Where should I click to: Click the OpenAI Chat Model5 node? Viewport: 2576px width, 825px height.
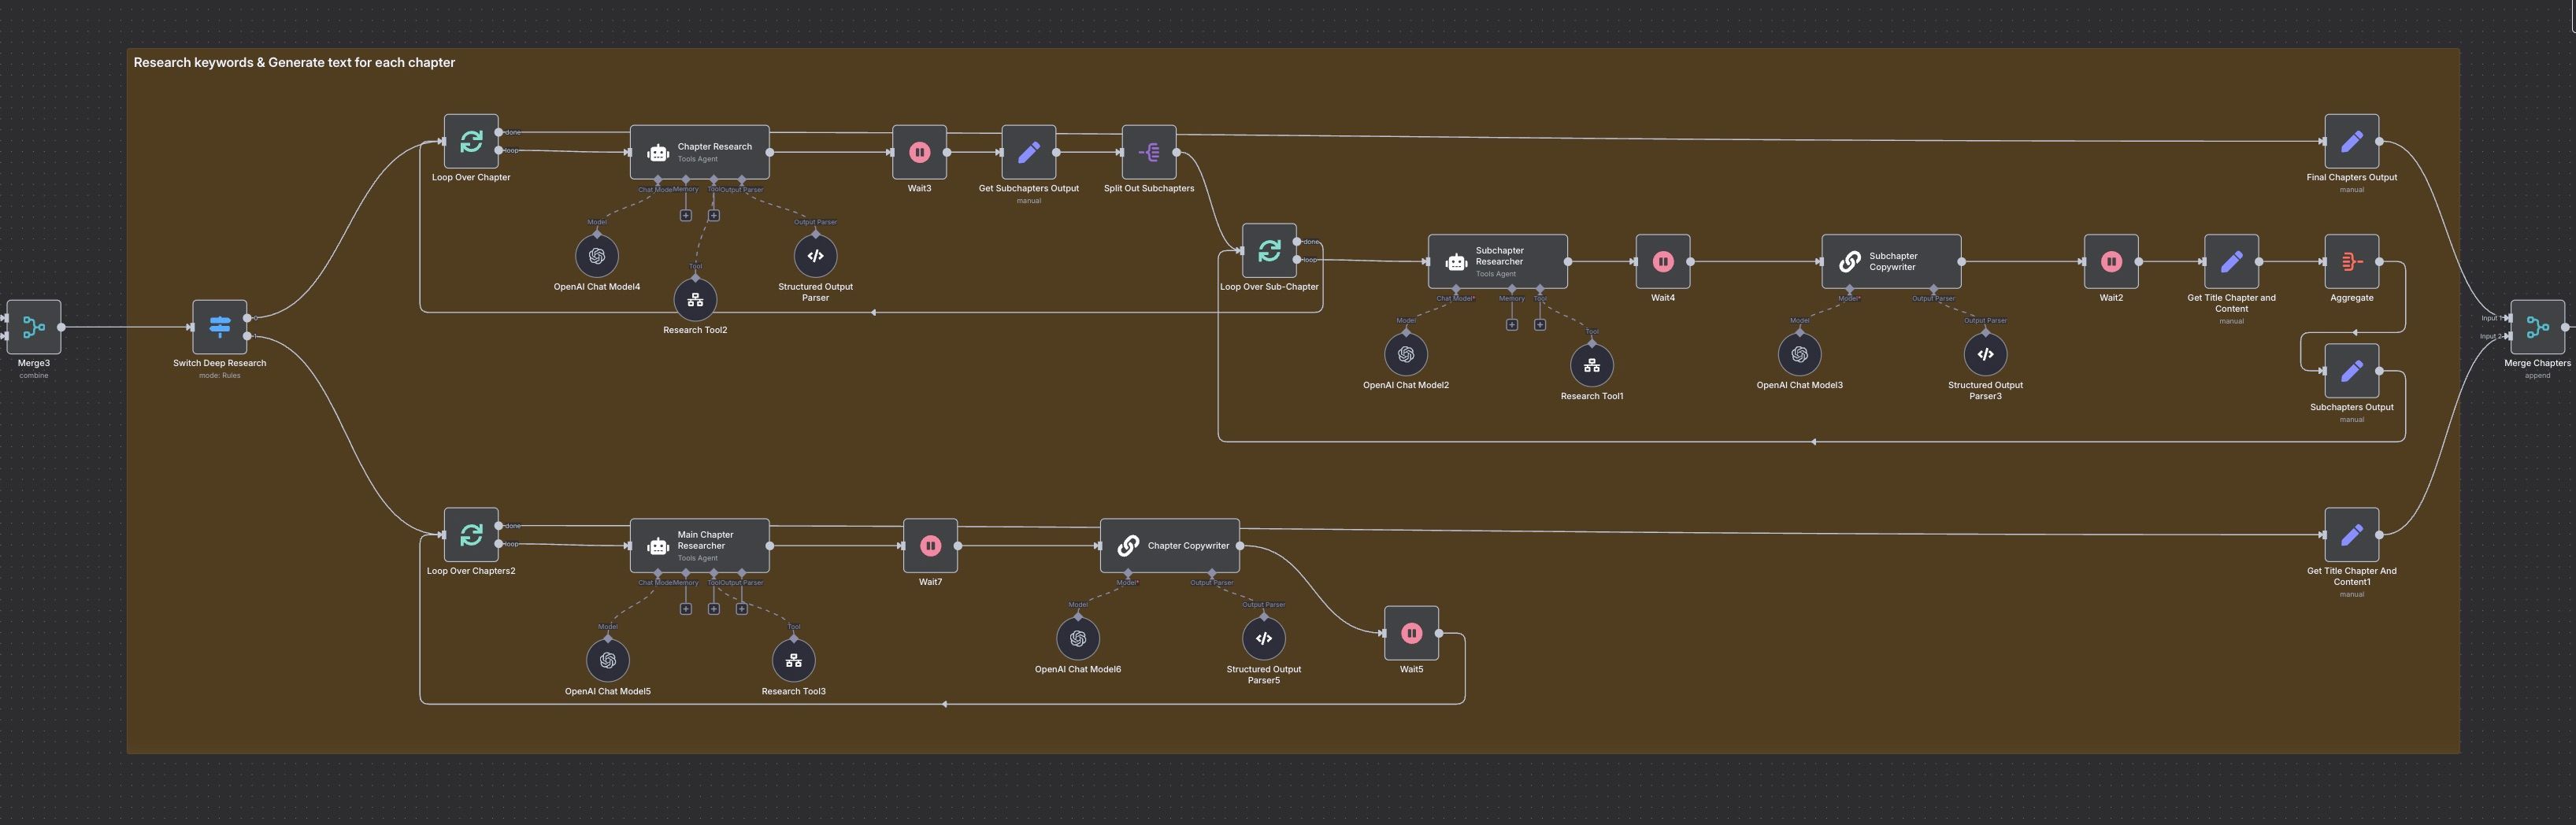click(x=608, y=660)
